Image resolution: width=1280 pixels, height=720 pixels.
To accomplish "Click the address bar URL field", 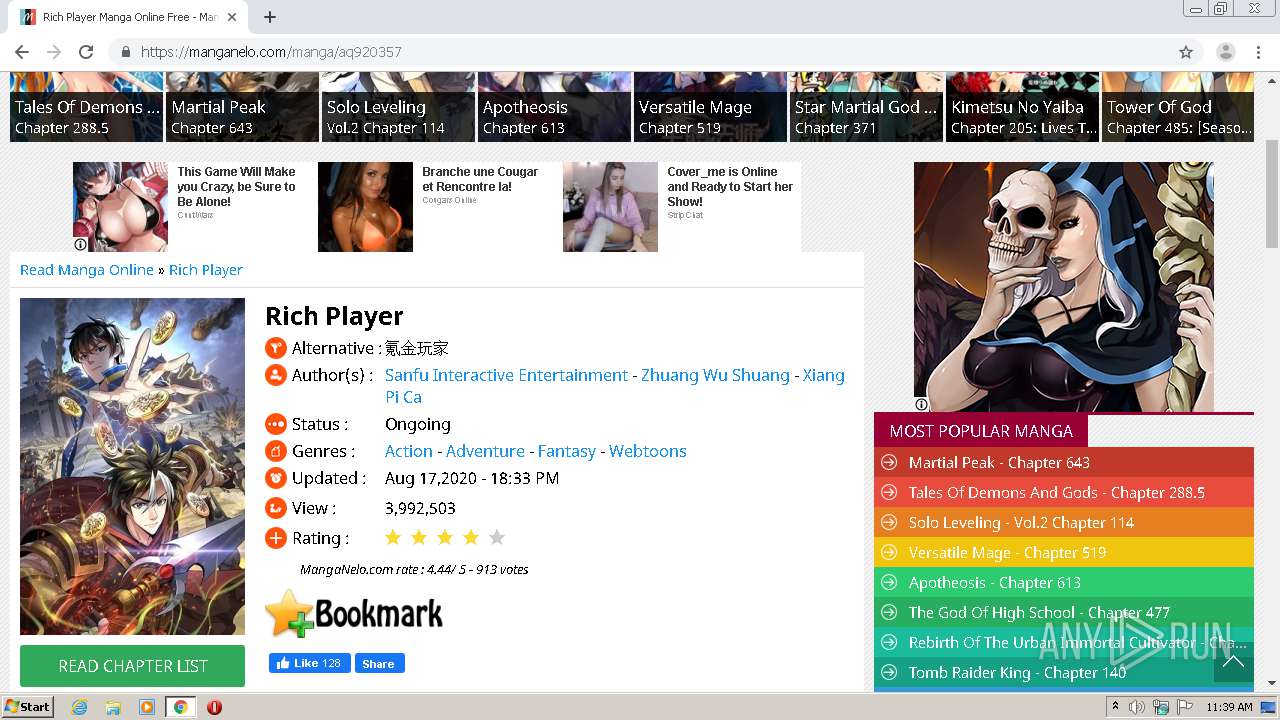I will (640, 52).
